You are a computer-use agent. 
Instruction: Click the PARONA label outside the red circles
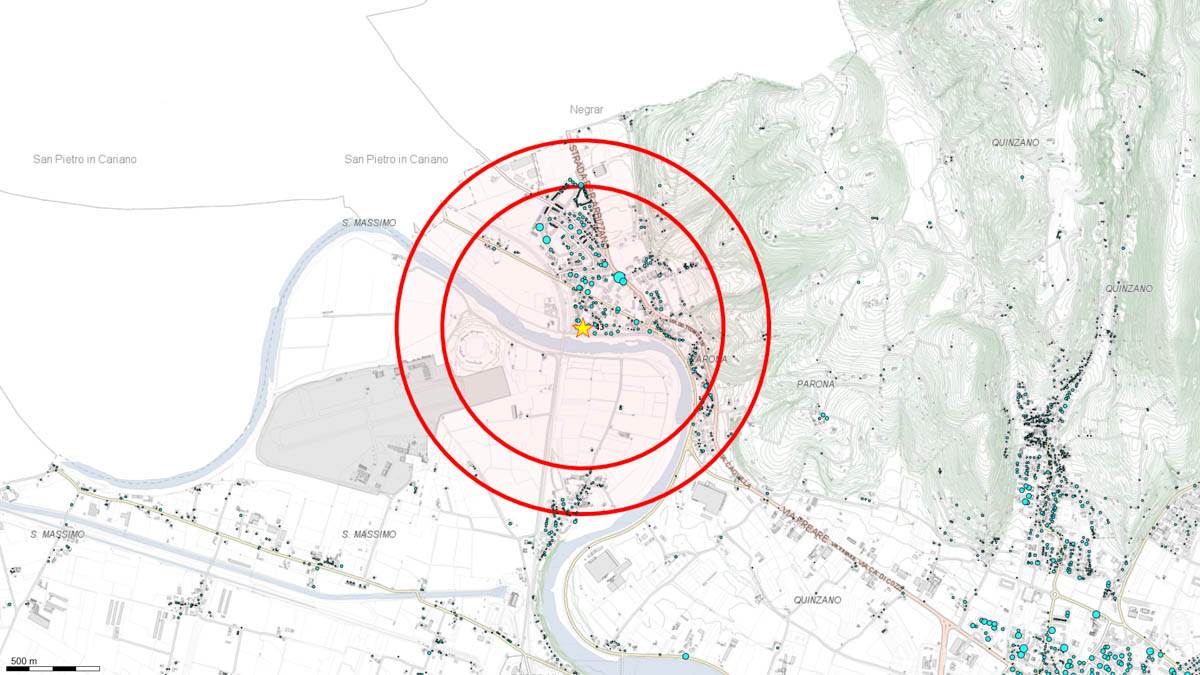point(816,384)
